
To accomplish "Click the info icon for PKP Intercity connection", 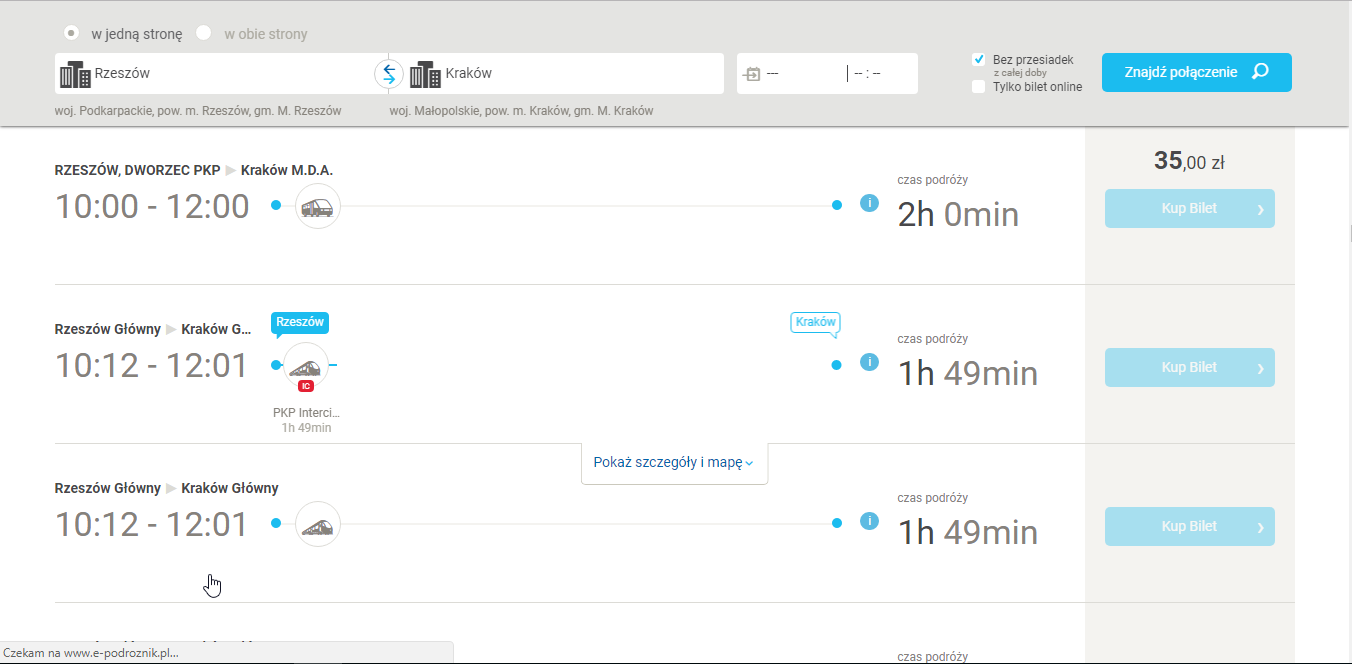I will point(869,362).
